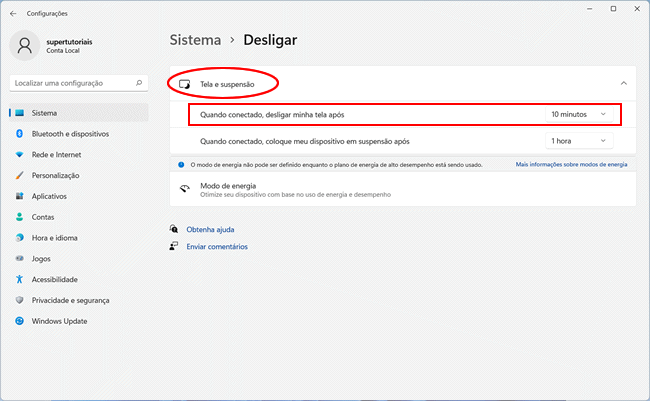650x401 pixels.
Task: Collapse the Tela e suspensão section
Action: coord(623,83)
